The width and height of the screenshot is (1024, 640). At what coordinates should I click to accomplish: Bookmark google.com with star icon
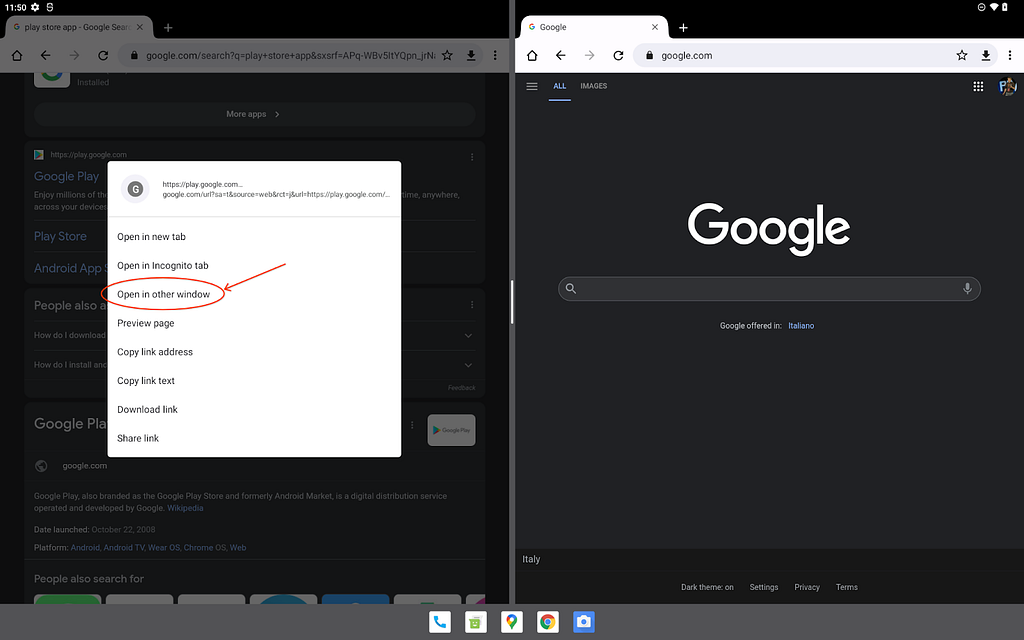coord(962,56)
